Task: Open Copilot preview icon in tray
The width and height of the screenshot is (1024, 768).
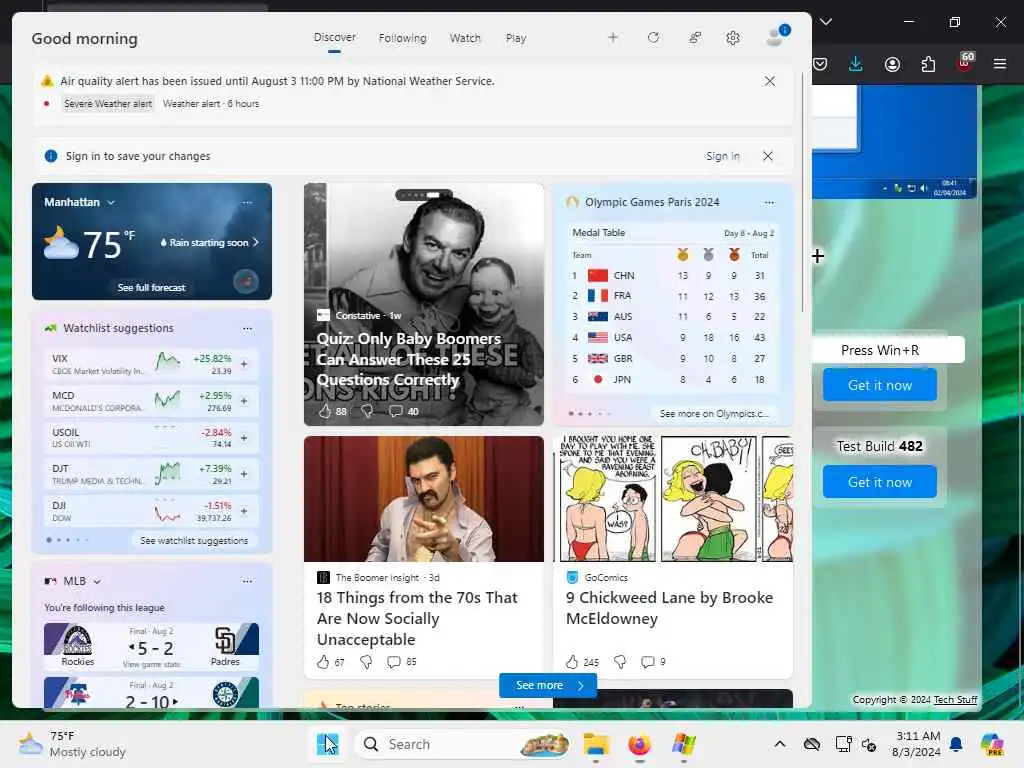Action: 992,744
